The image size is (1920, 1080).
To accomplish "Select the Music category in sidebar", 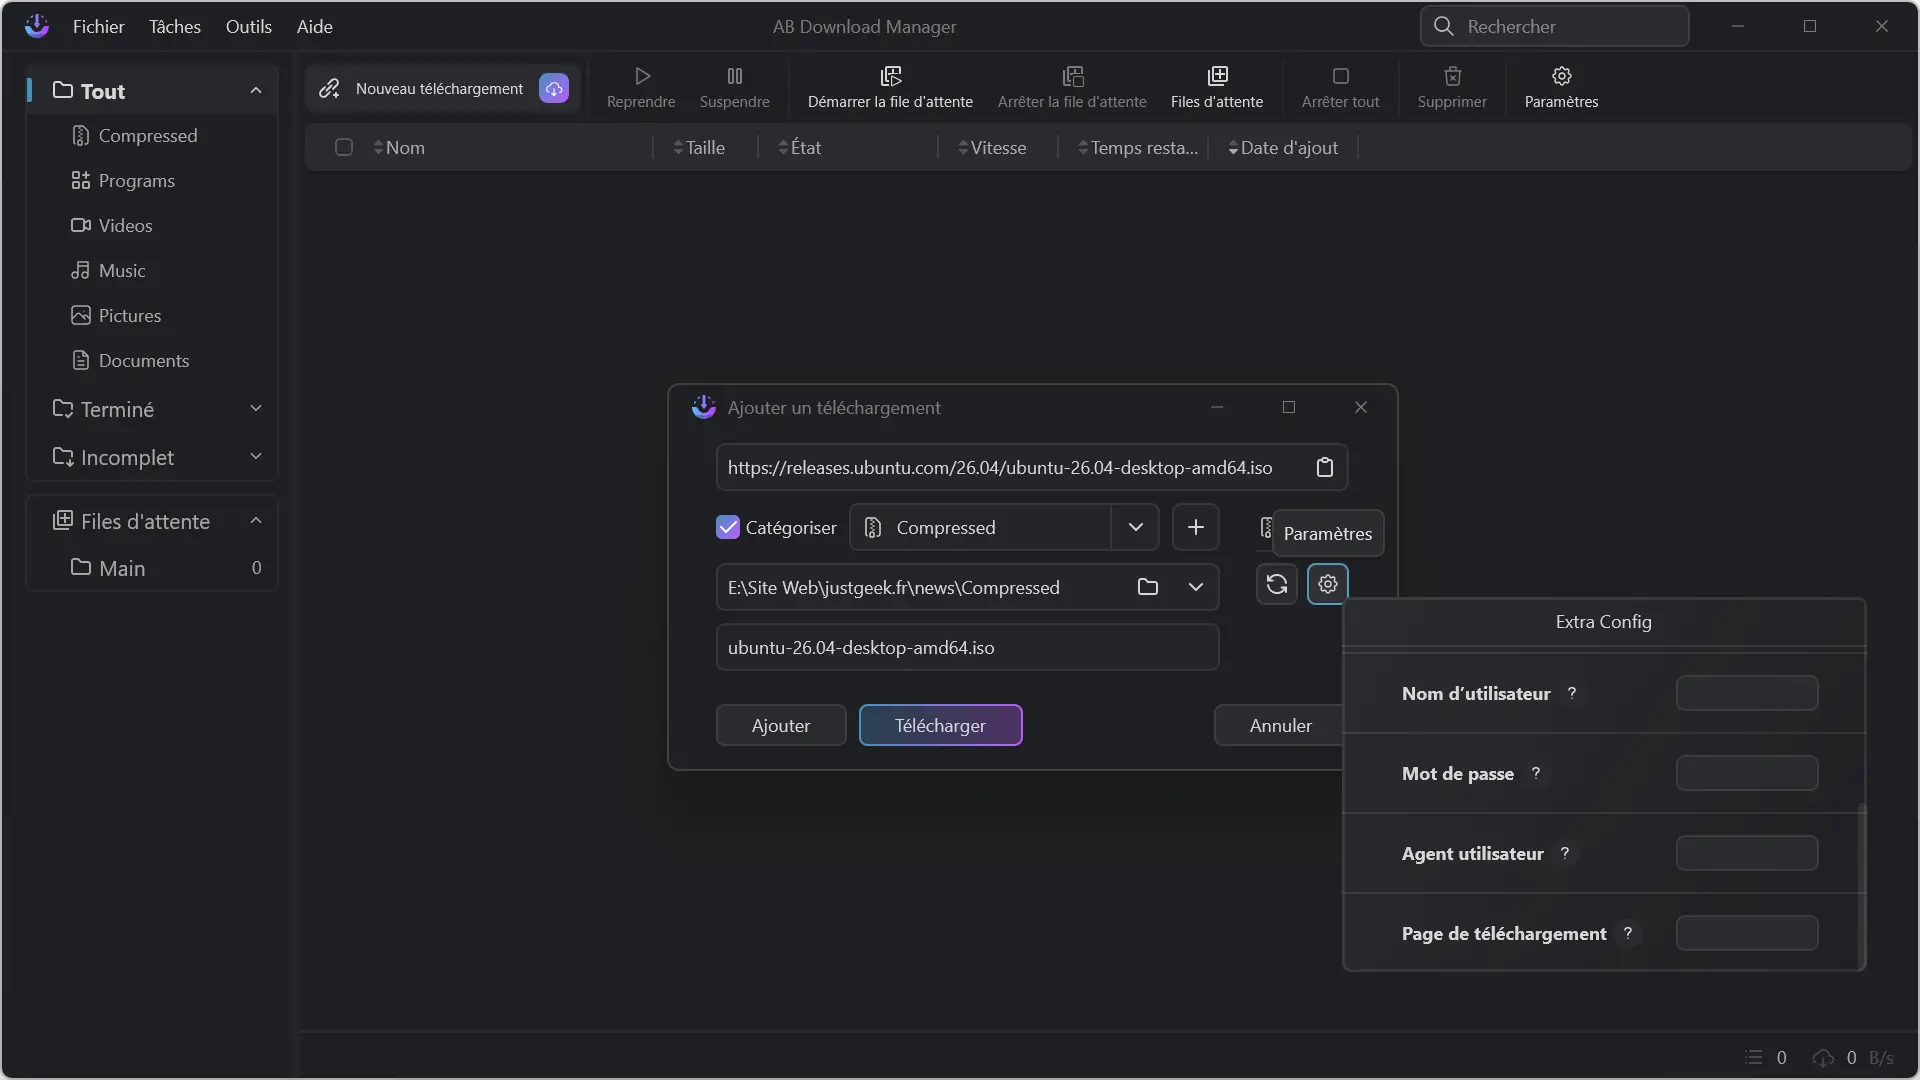I will 152,270.
